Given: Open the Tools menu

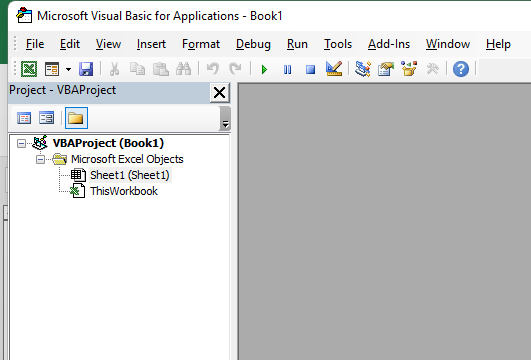Looking at the screenshot, I should click(x=338, y=44).
